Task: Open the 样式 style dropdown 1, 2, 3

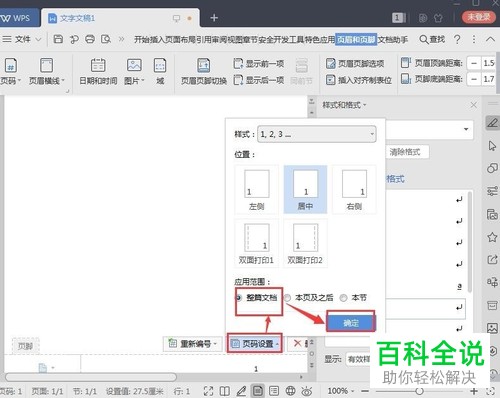Action: (317, 134)
